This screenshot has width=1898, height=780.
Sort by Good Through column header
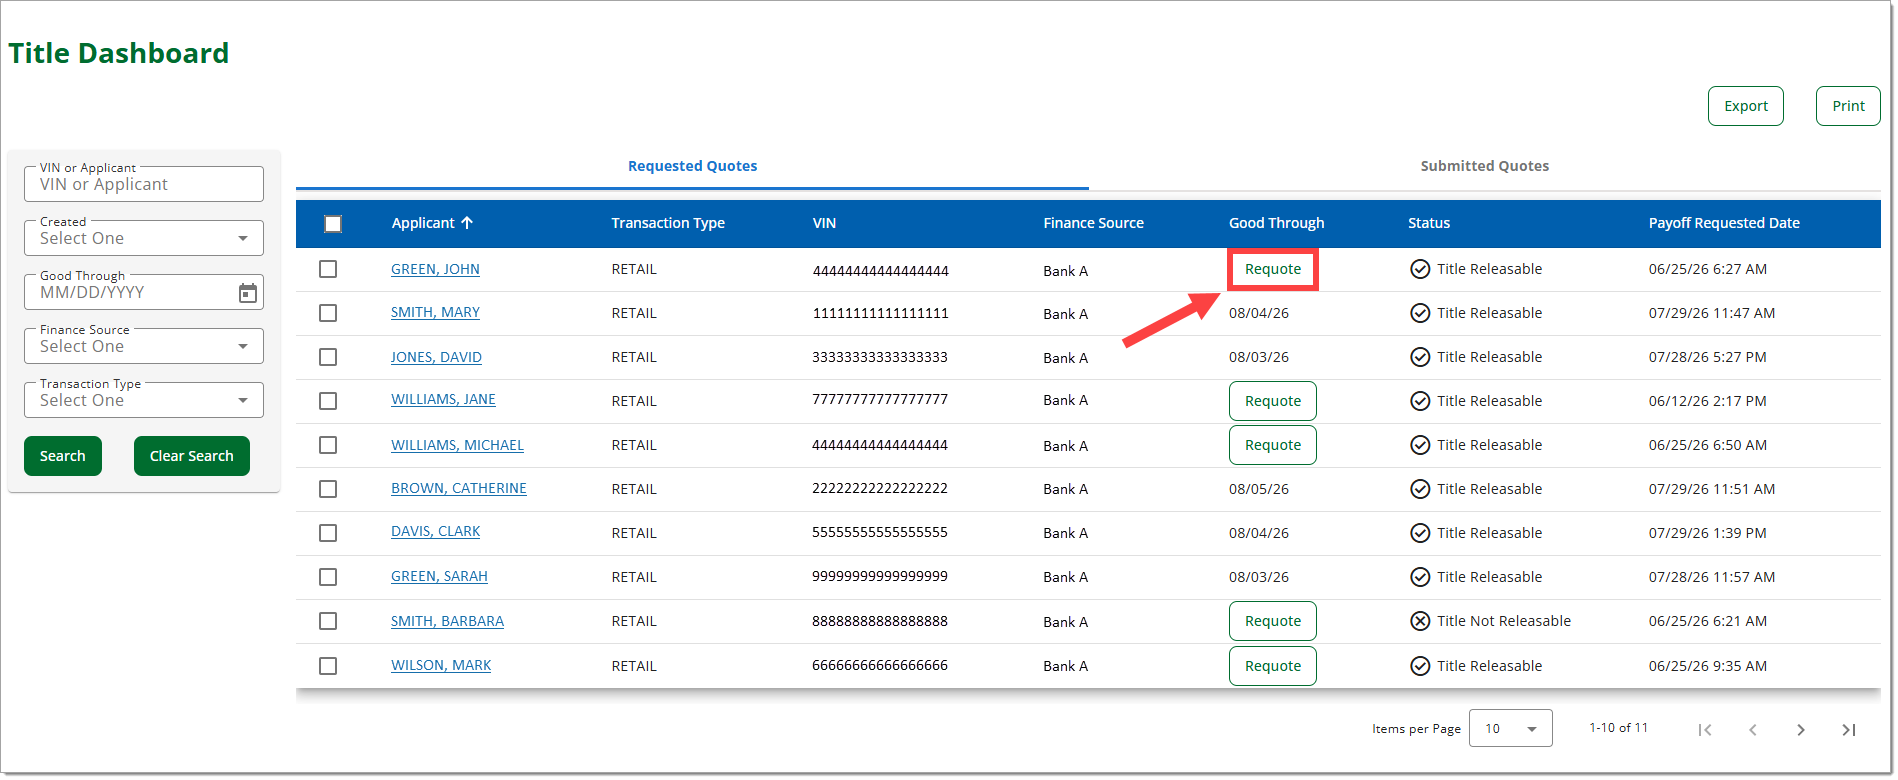point(1276,223)
